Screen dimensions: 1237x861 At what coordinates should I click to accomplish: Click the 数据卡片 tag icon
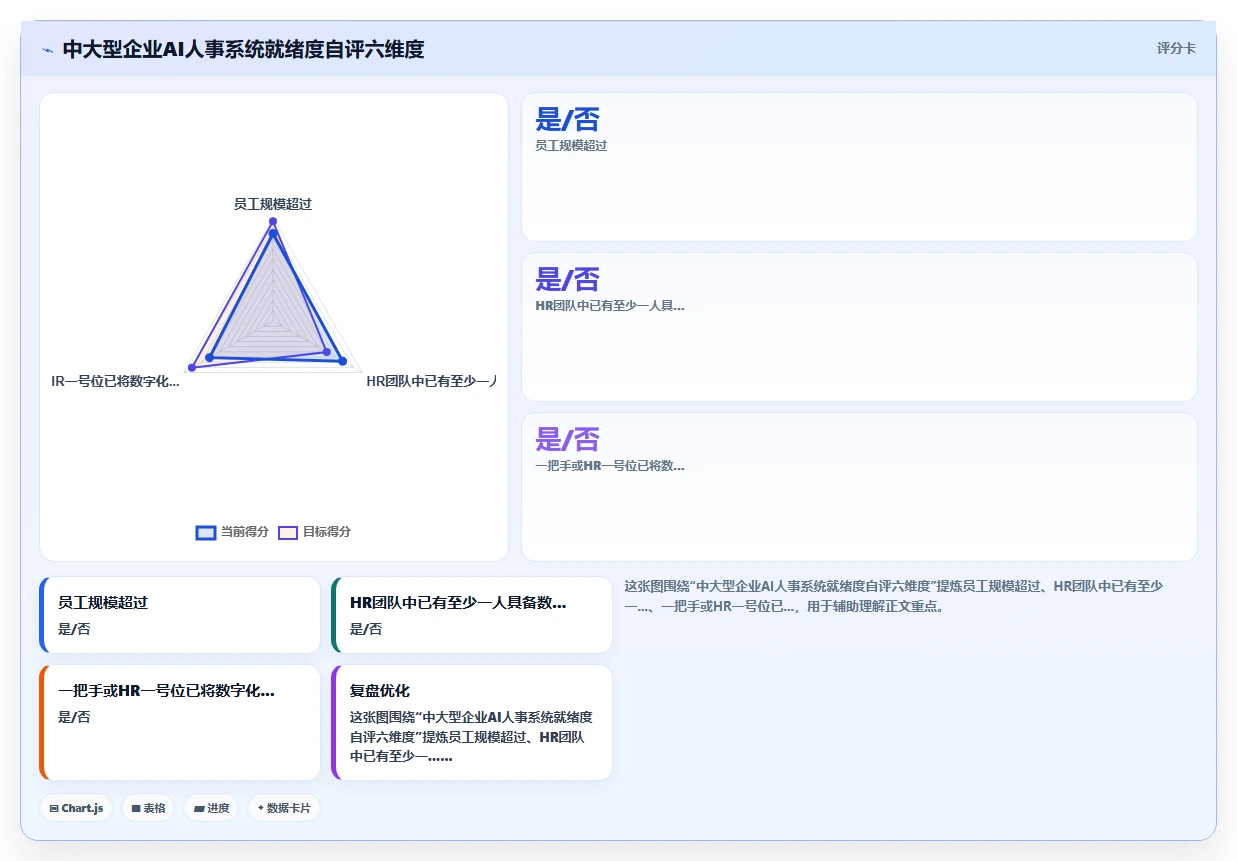click(x=261, y=807)
